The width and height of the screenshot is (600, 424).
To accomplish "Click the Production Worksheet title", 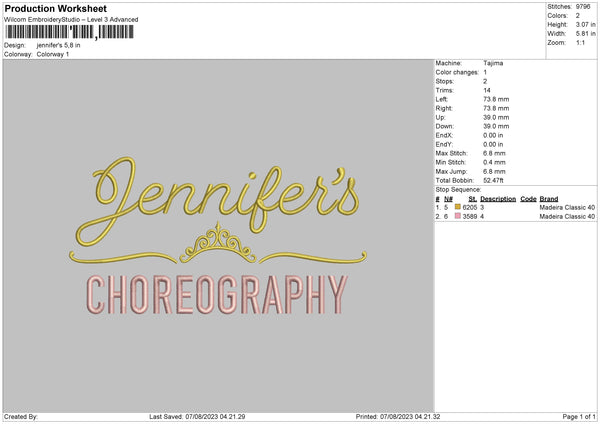I will click(55, 8).
